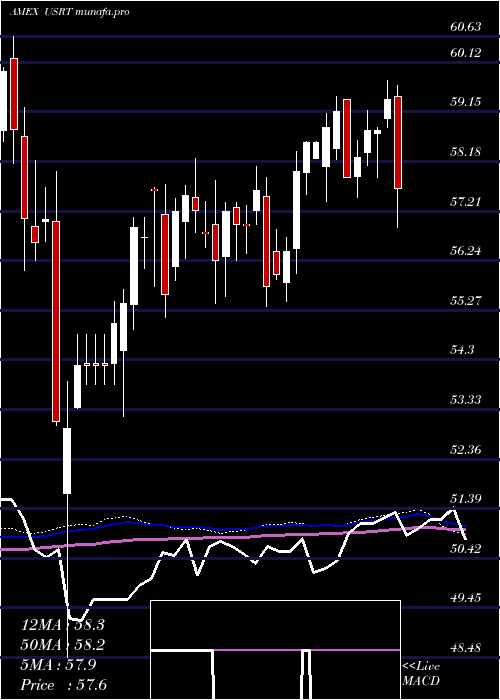
Task: Select the 52.36 price axis label
Action: click(466, 450)
